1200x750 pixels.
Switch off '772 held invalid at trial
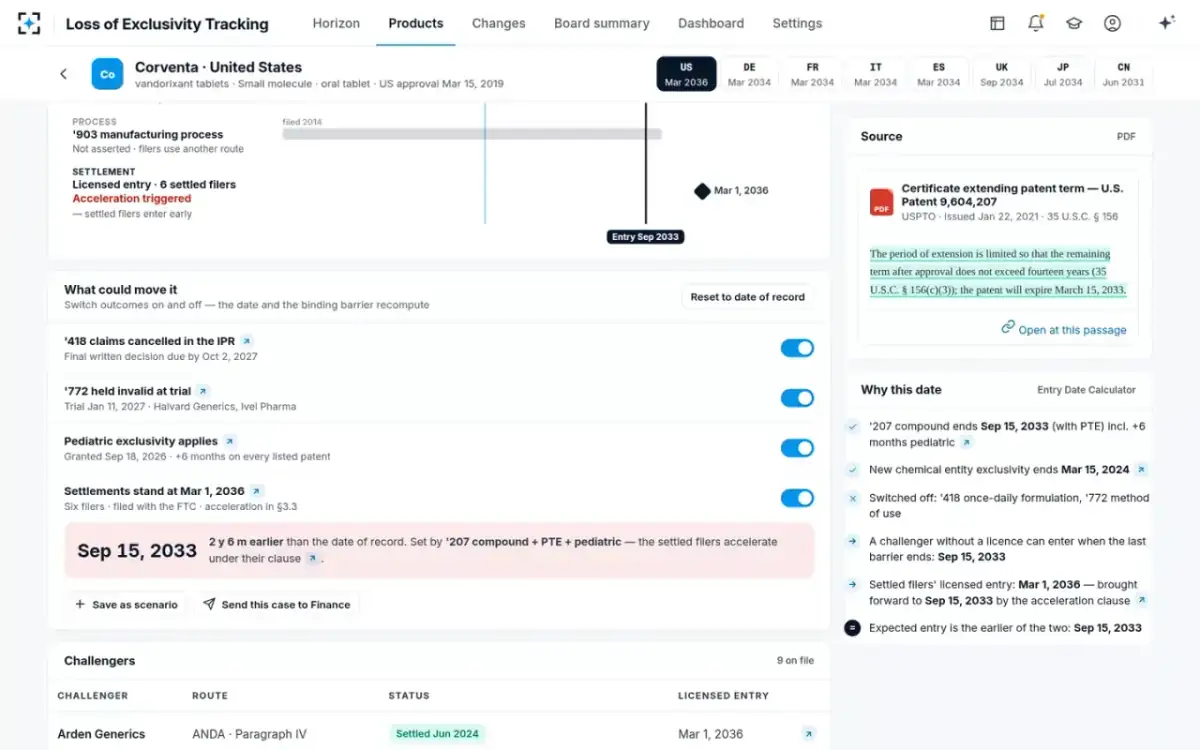tap(797, 398)
